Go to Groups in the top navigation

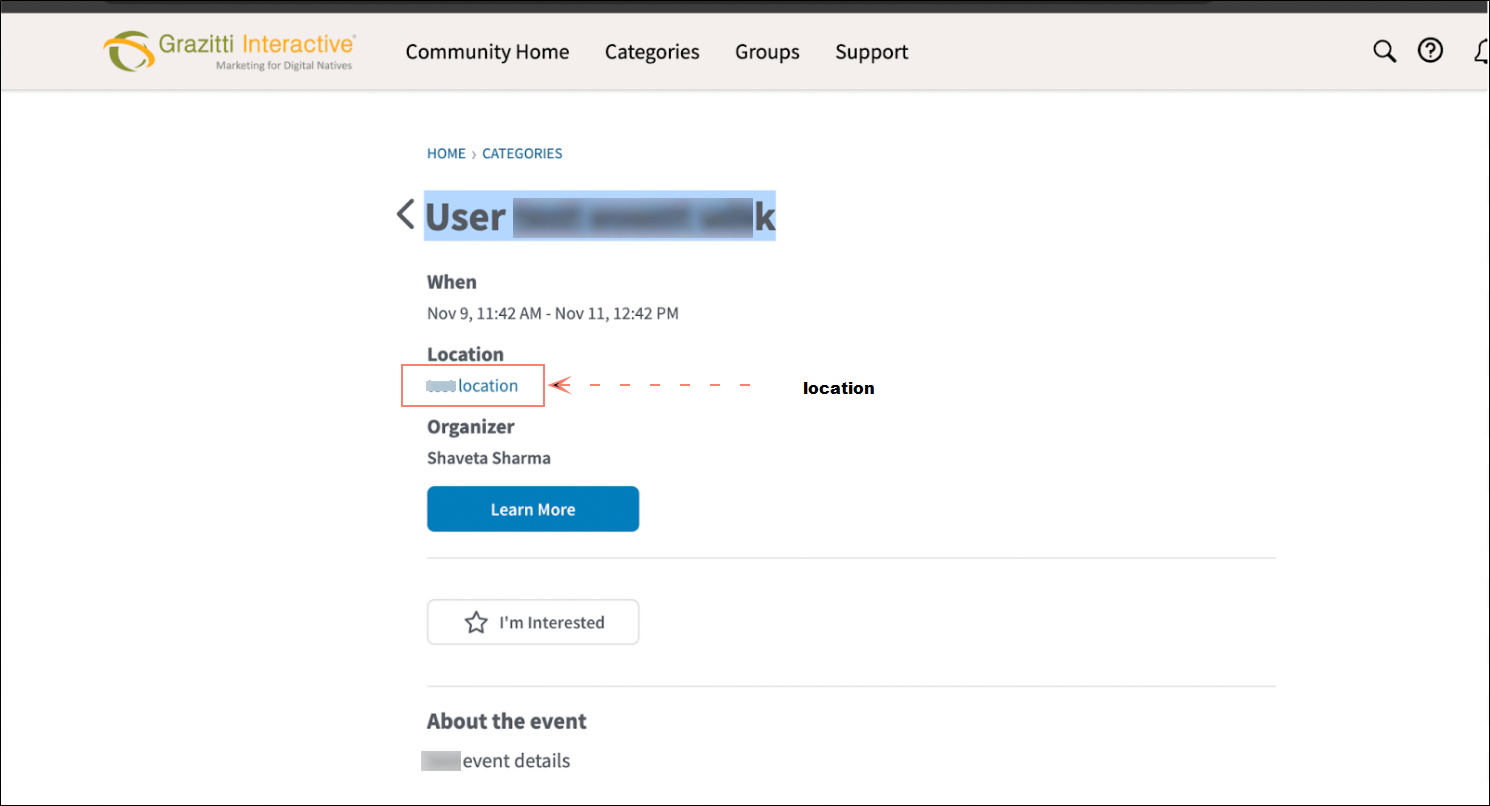coord(767,52)
